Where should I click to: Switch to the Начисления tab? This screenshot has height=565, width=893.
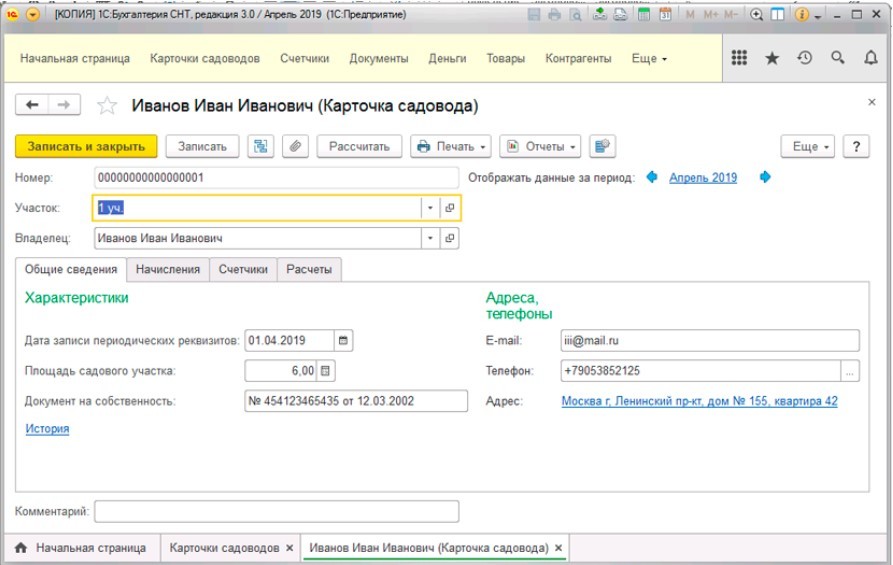pyautogui.click(x=168, y=269)
